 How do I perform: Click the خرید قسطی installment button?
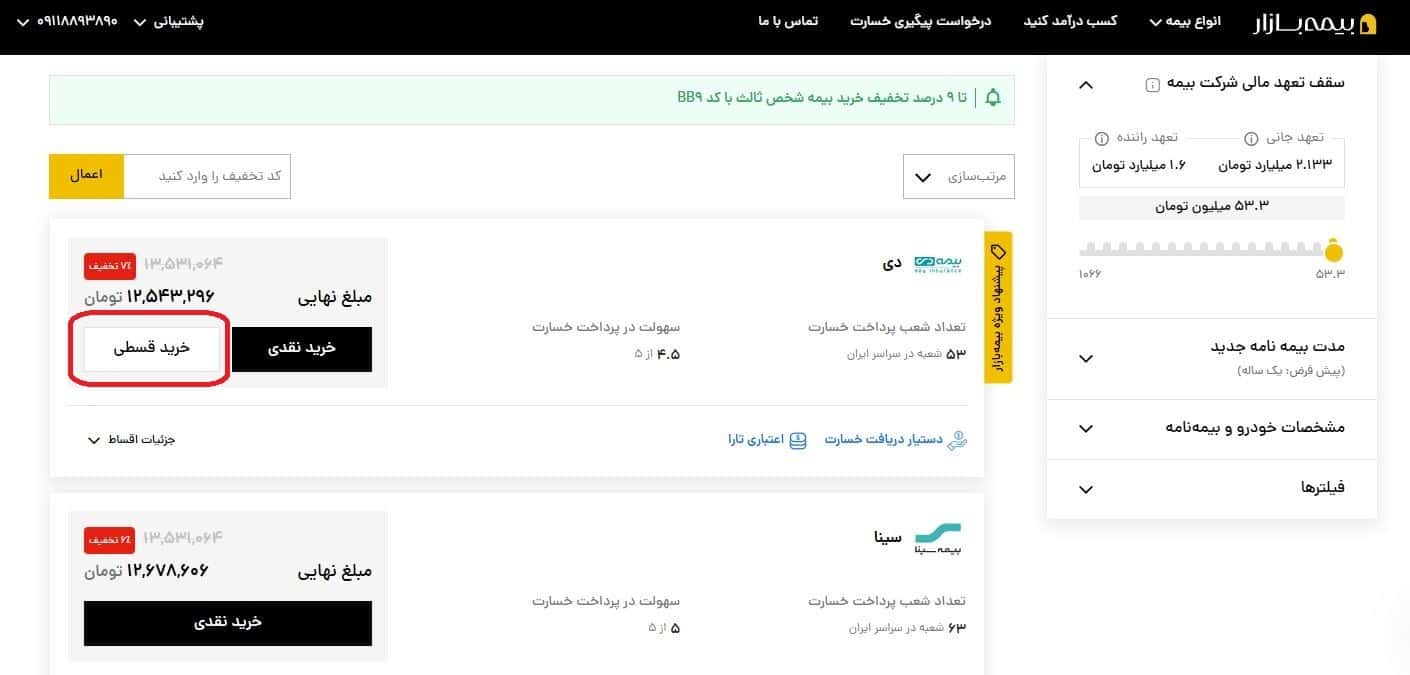click(x=150, y=349)
